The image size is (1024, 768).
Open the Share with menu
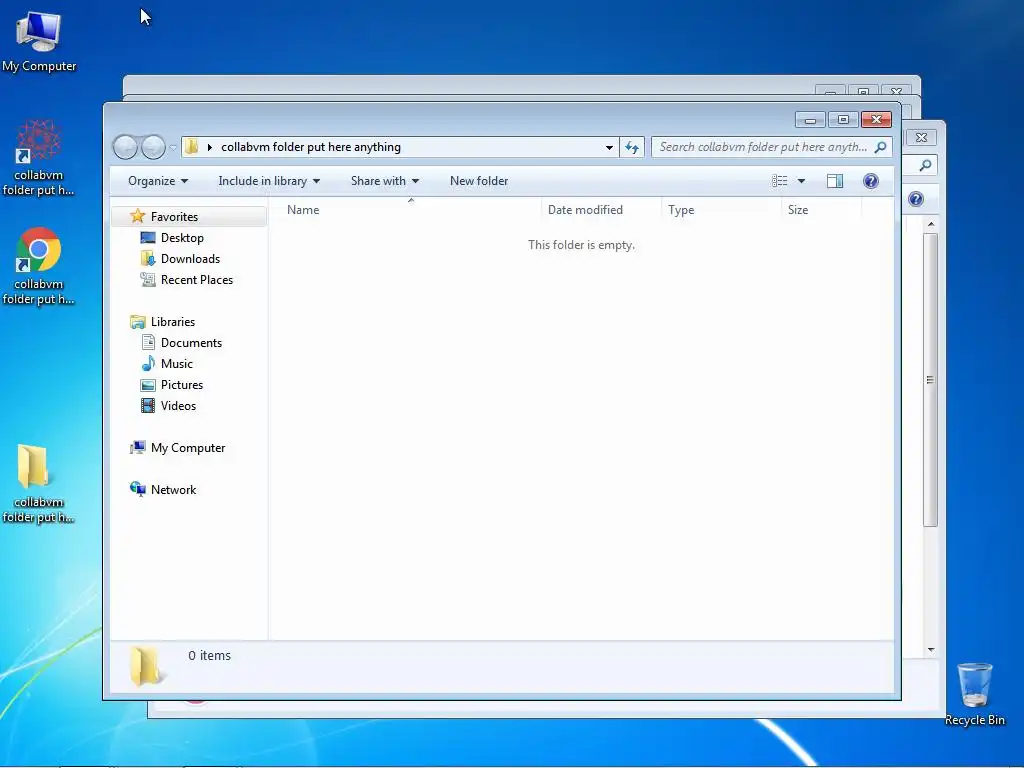[385, 181]
